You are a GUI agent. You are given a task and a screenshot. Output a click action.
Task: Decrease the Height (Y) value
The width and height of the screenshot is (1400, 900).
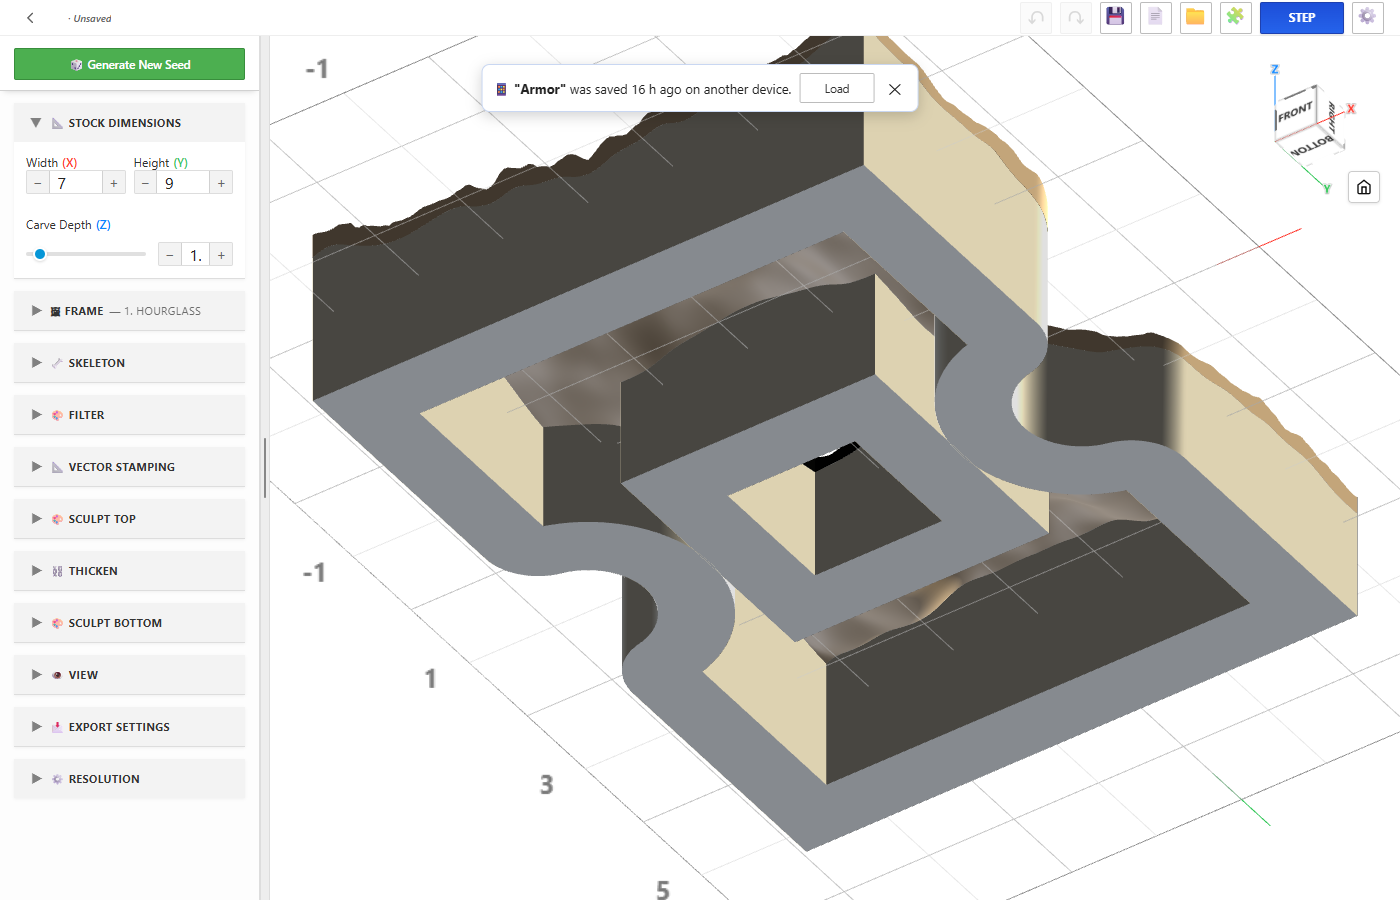point(145,183)
